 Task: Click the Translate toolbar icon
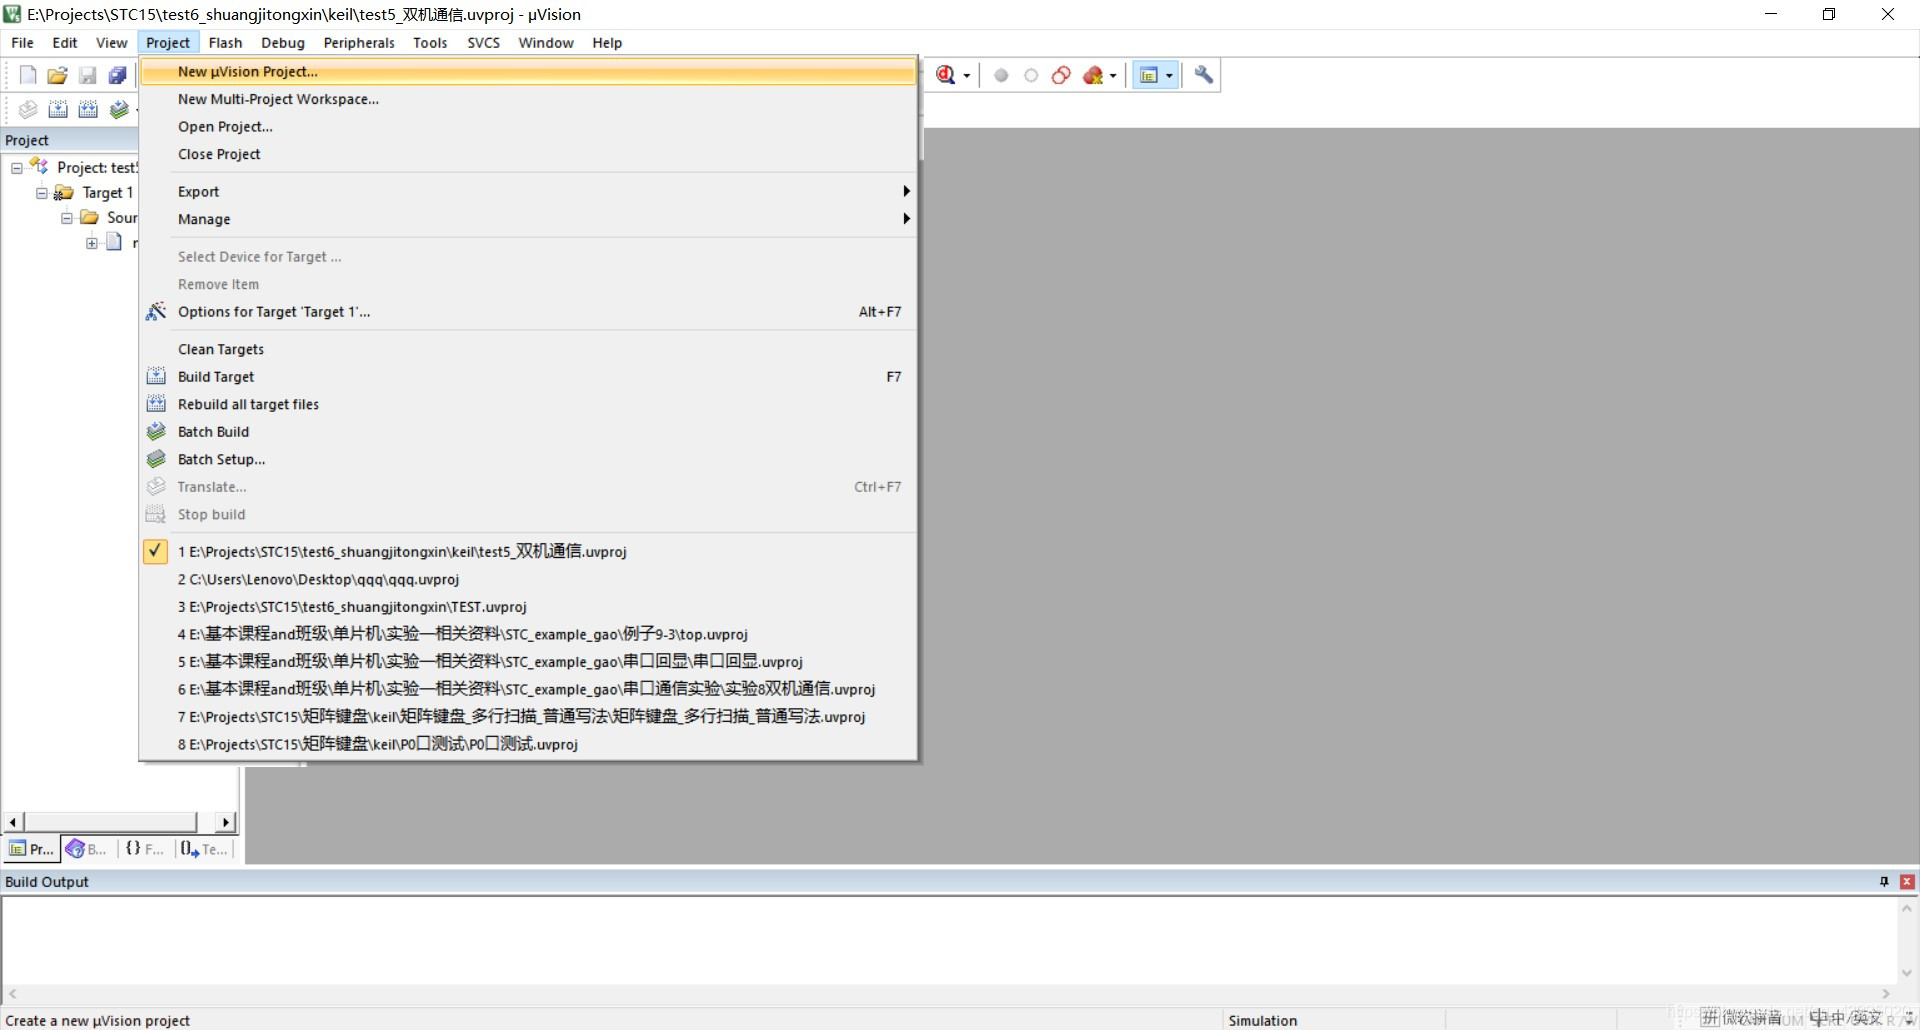[x=28, y=109]
